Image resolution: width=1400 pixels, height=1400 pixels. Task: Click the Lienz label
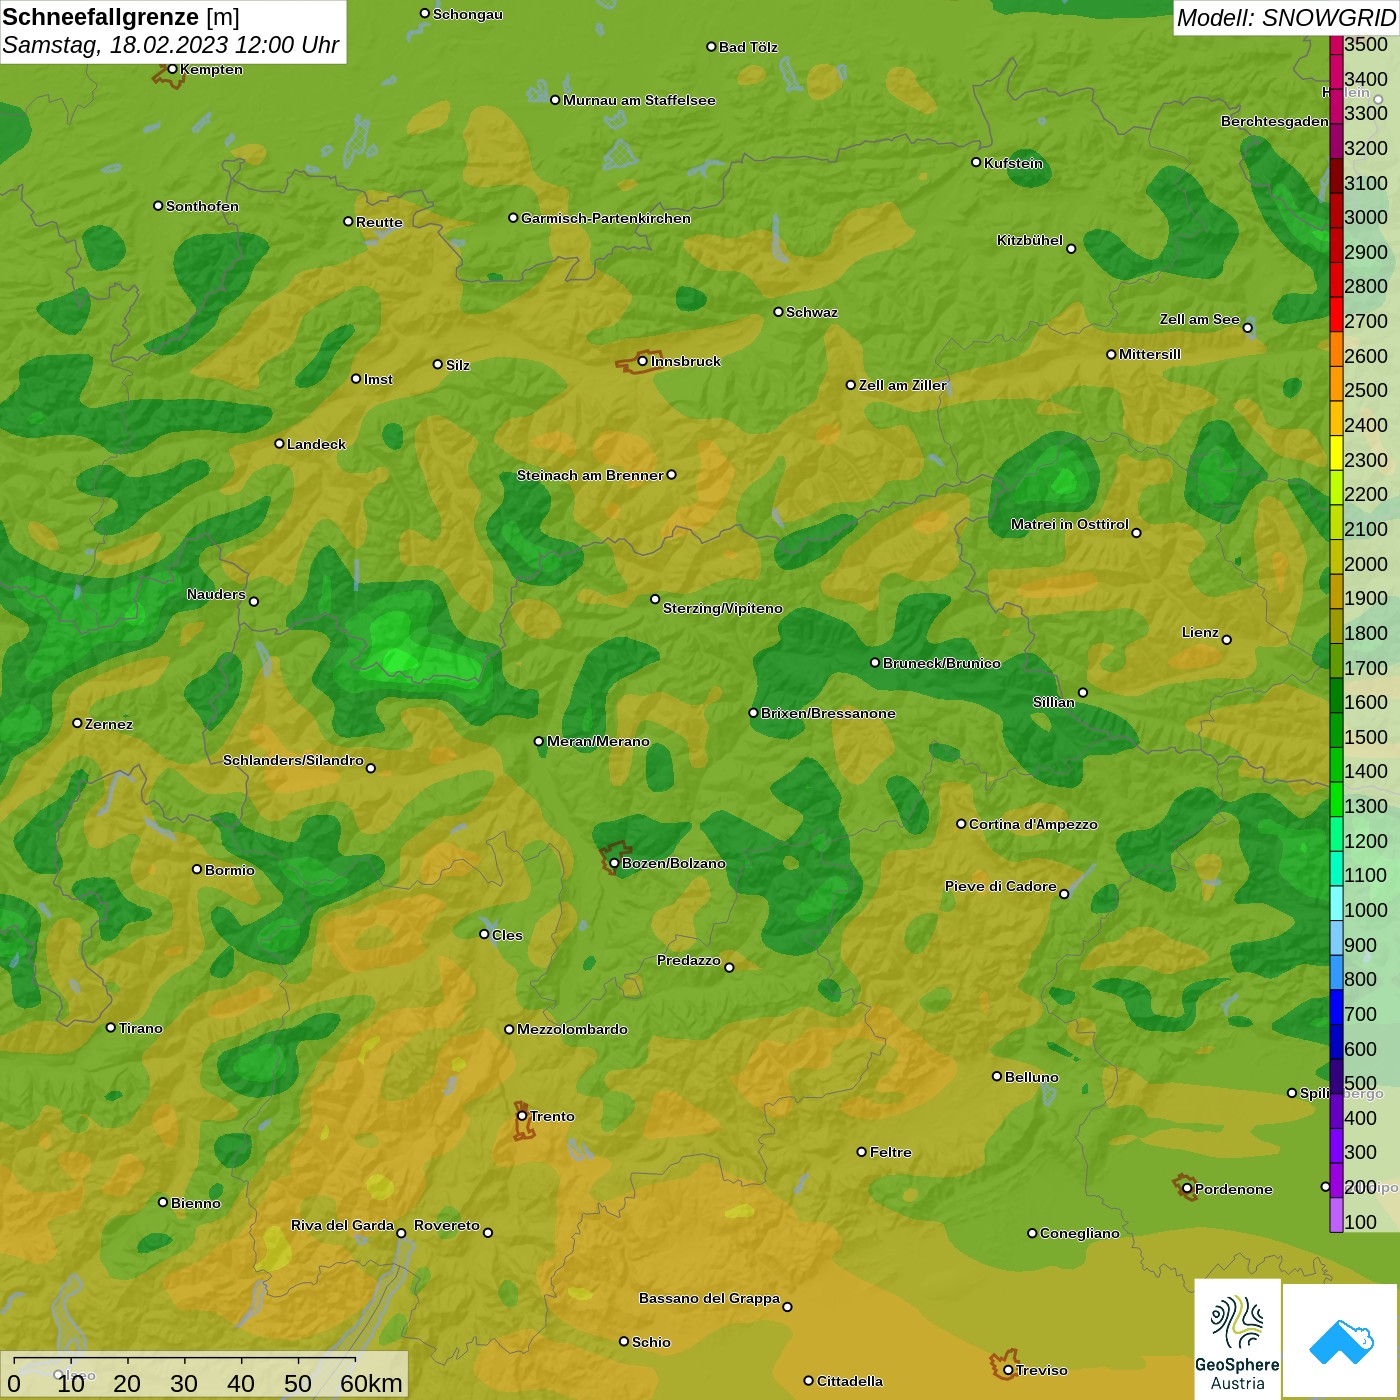(1200, 632)
